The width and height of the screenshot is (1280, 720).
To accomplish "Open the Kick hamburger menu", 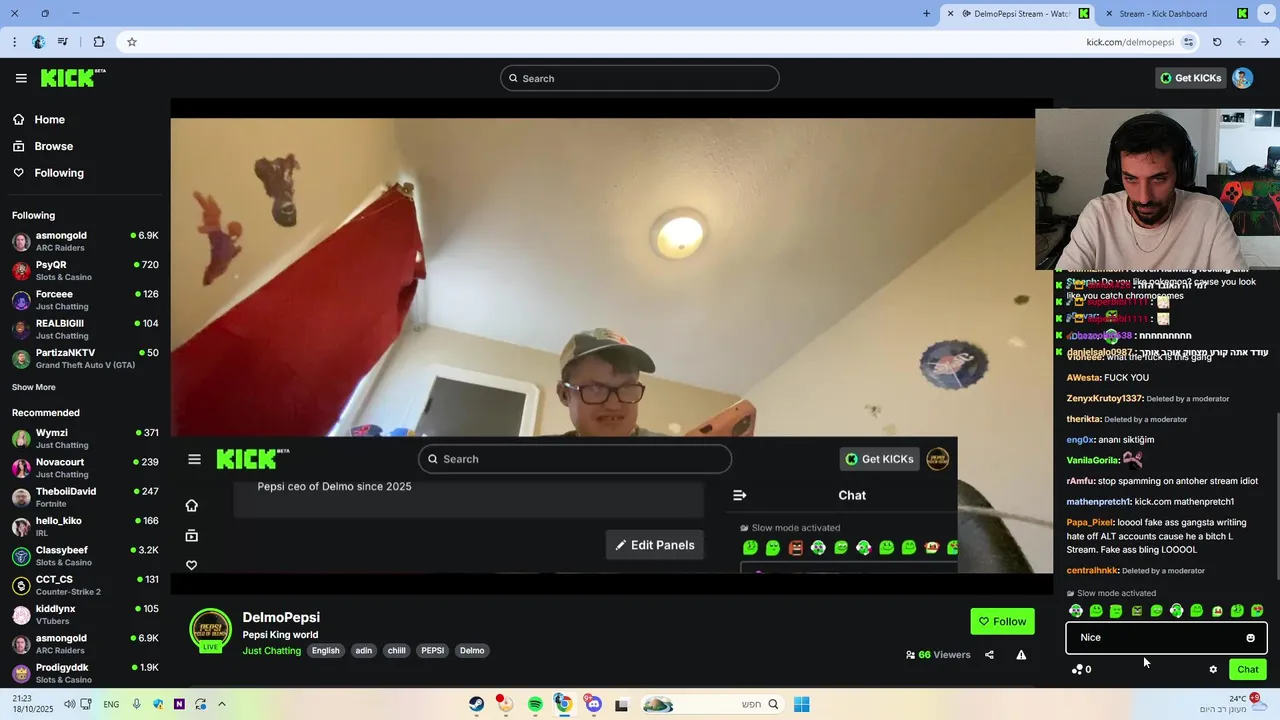I will click(x=21, y=78).
